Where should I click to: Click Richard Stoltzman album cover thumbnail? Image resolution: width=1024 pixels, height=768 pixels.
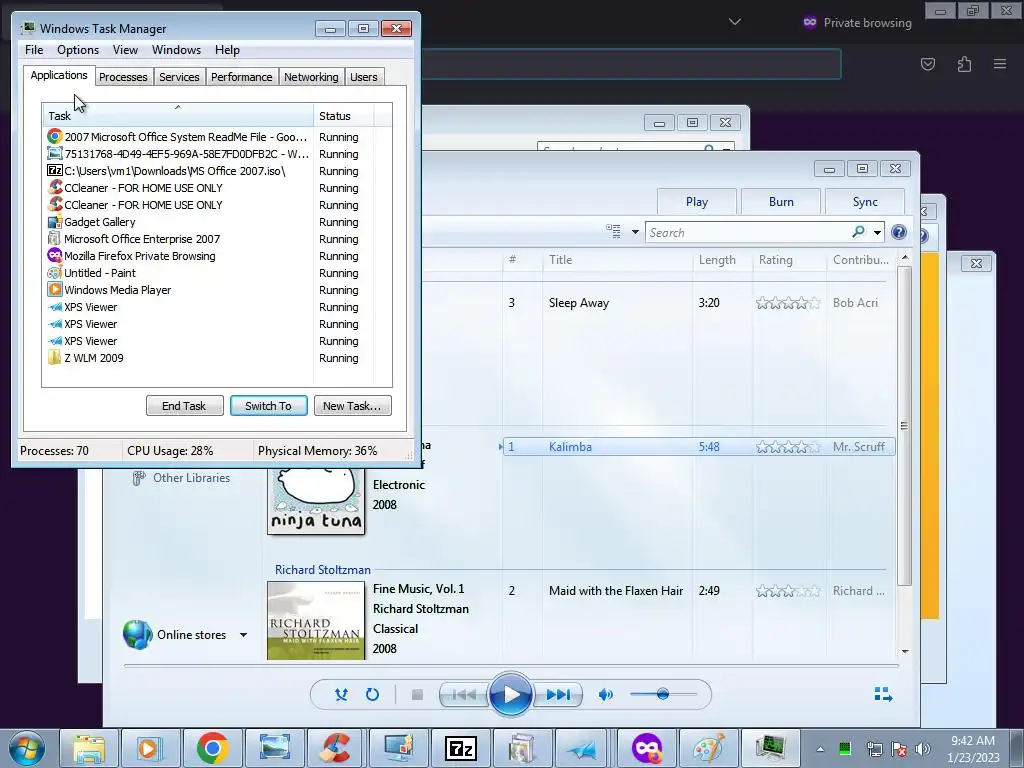tap(316, 620)
